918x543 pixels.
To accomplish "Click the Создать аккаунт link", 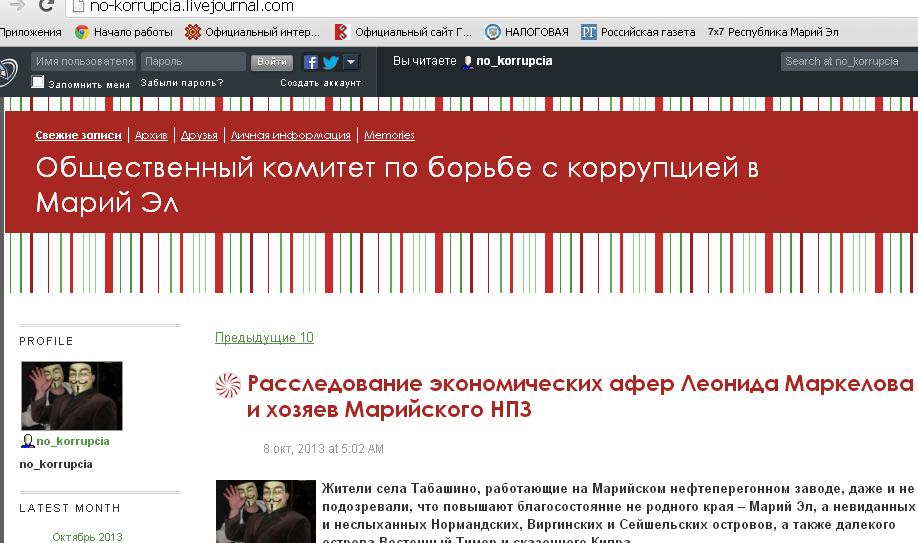I will [x=320, y=83].
